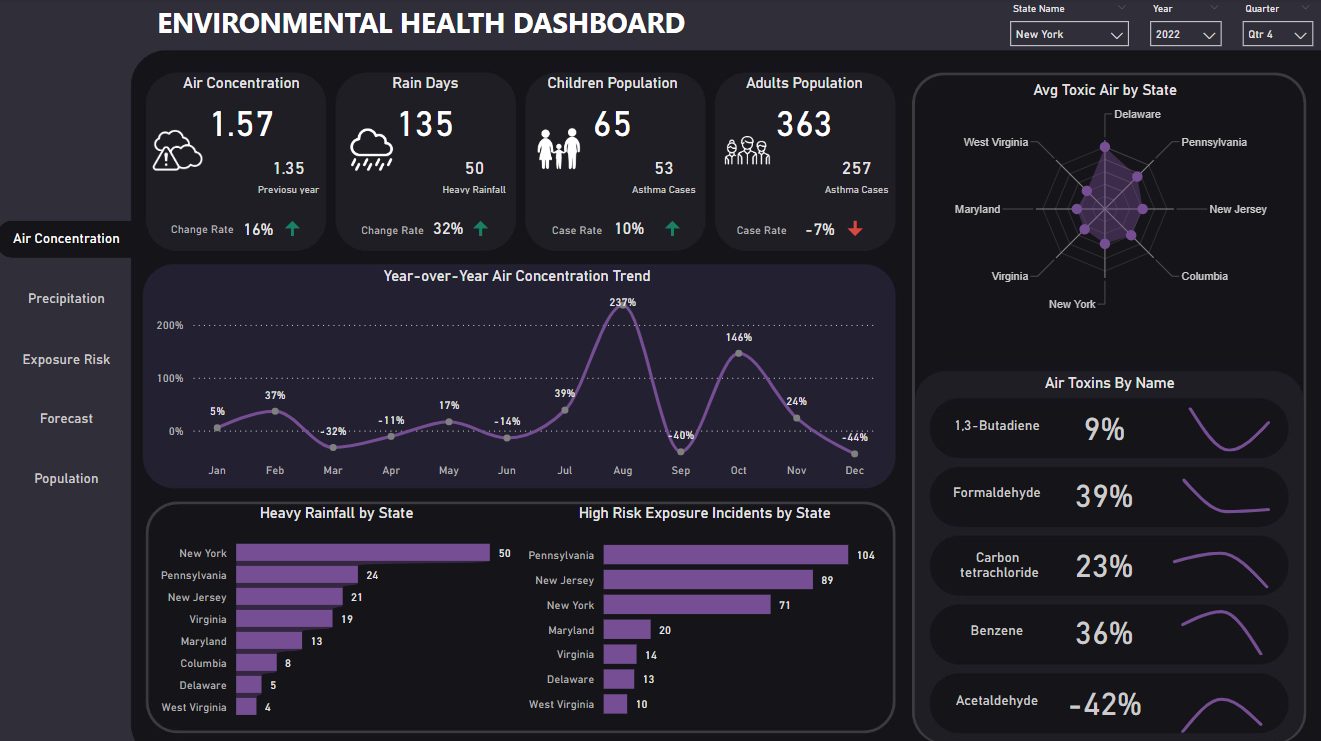Select the New York bar in High Risk Exposure

pos(687,605)
